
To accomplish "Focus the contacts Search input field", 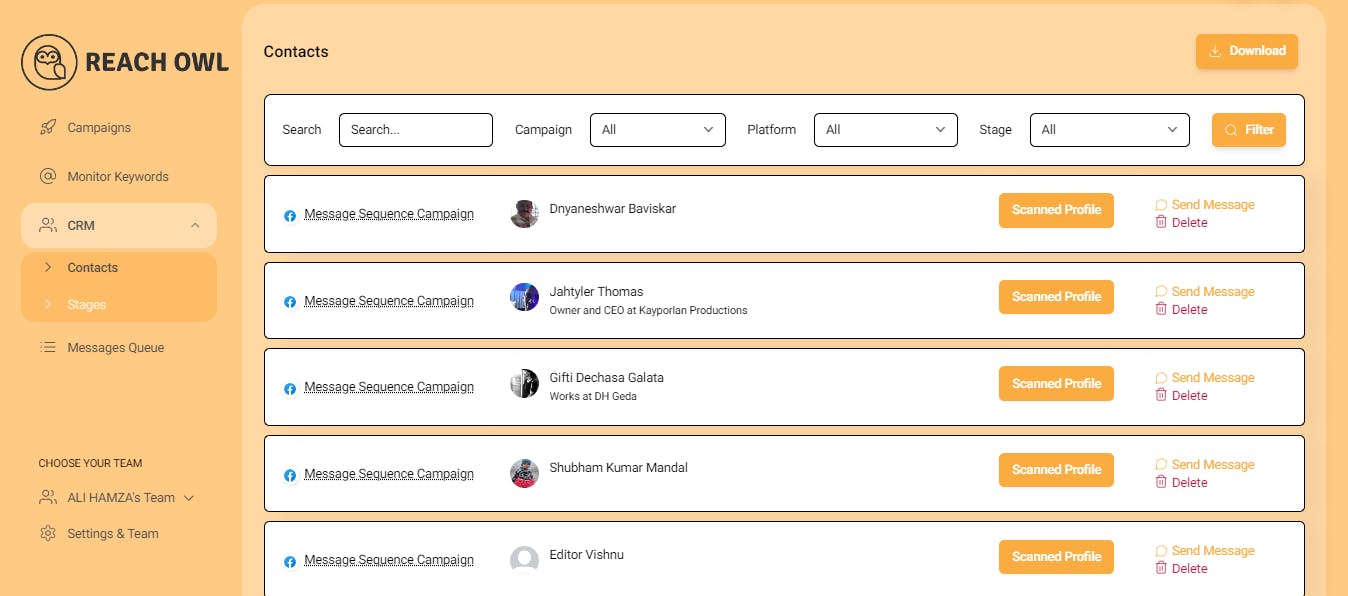I will pos(416,130).
